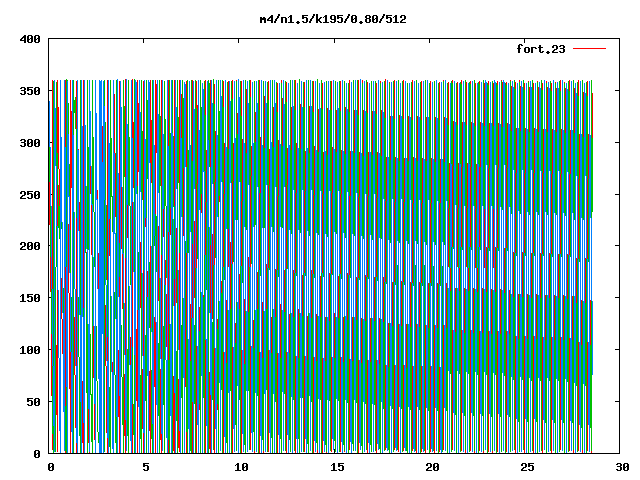Click the x-axis label 25
640x480 pixels.
[x=527, y=467]
